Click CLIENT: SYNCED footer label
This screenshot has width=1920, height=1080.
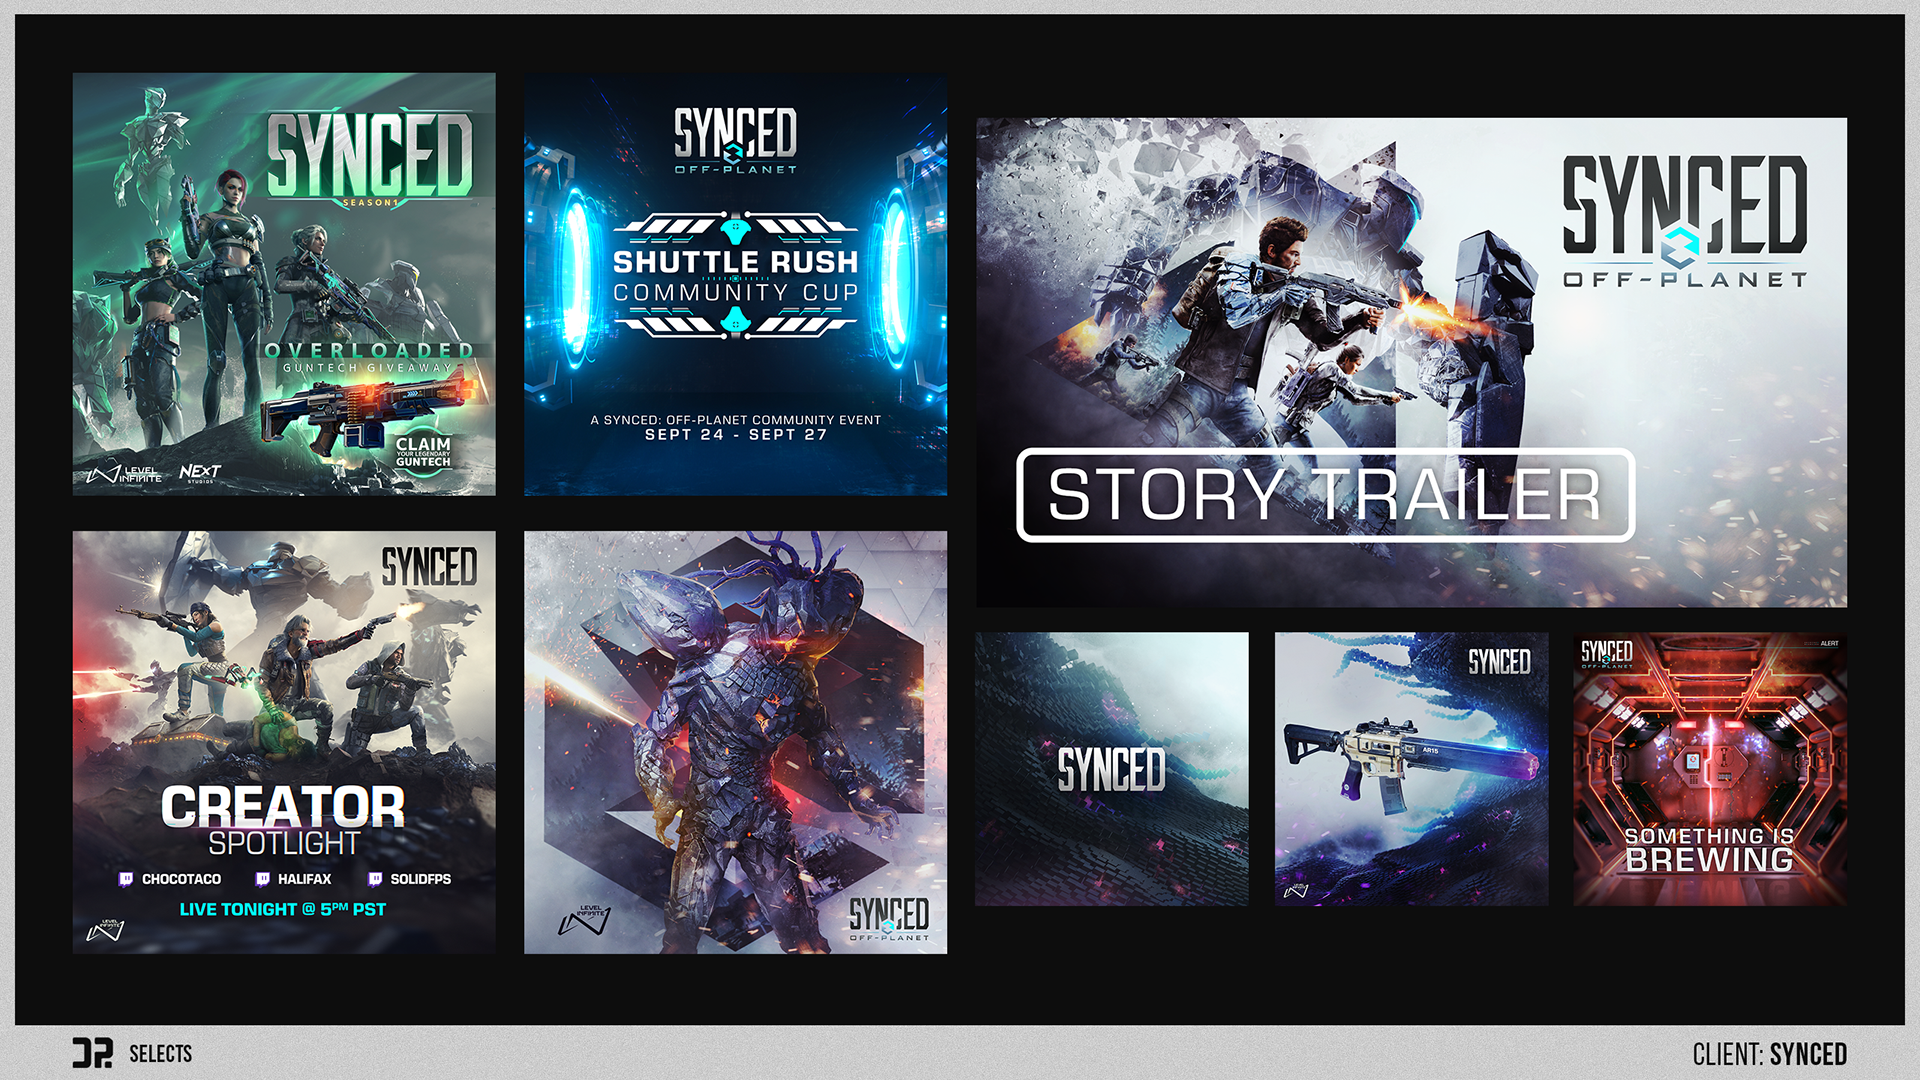click(1769, 1054)
